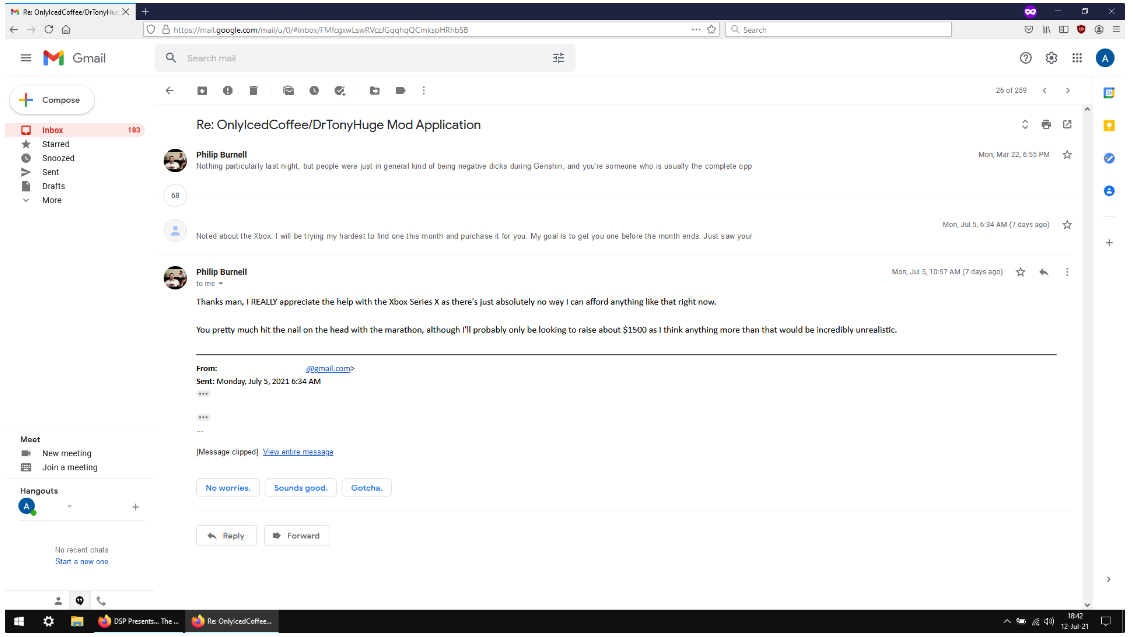Compose a new email
This screenshot has height=637, width=1133.
tap(52, 100)
